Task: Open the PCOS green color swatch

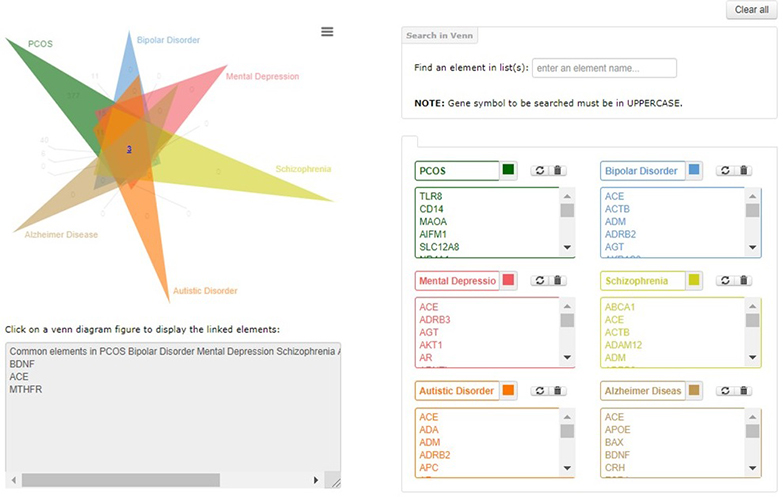Action: (x=509, y=171)
